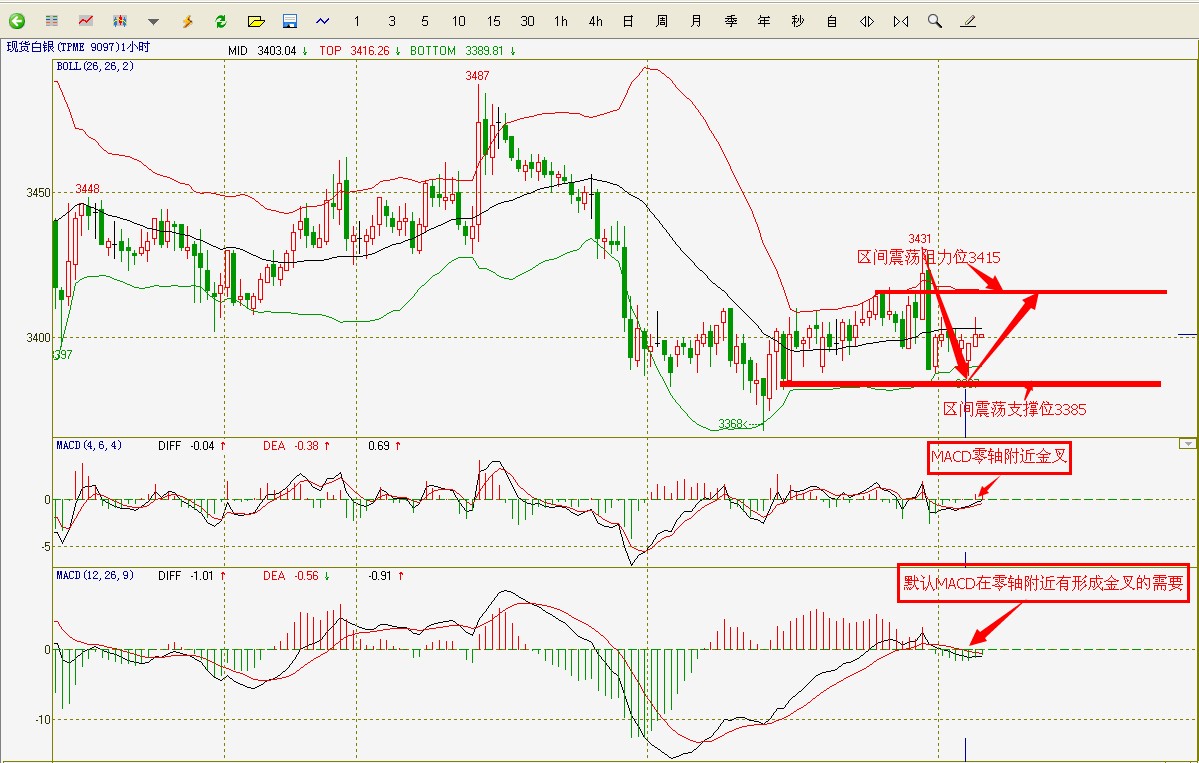Select the red line chart icon

tap(86, 20)
